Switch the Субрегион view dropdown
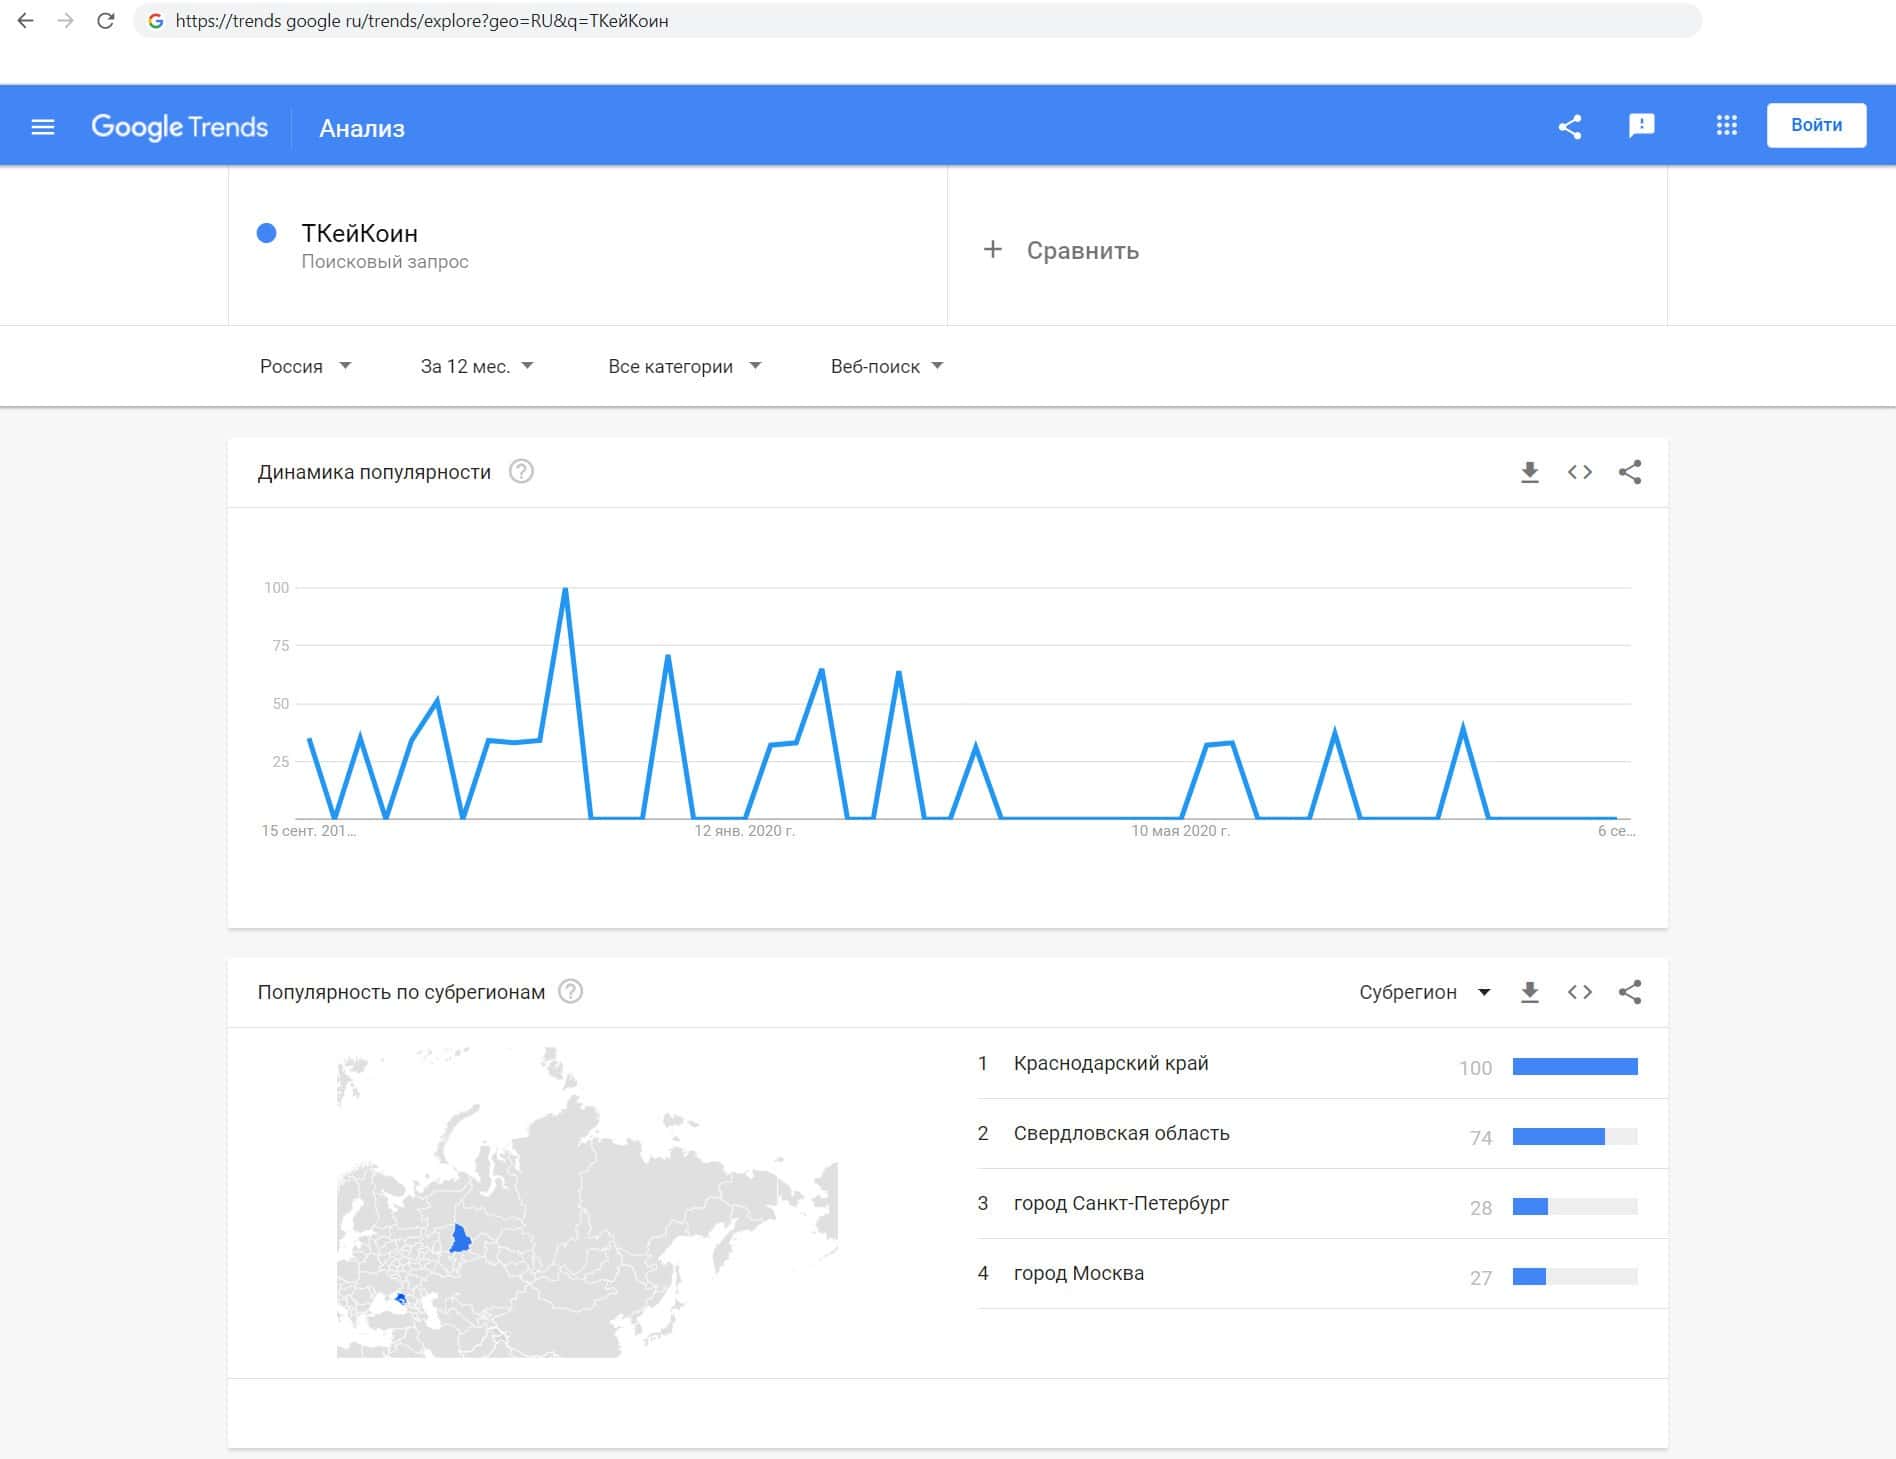 pos(1424,992)
